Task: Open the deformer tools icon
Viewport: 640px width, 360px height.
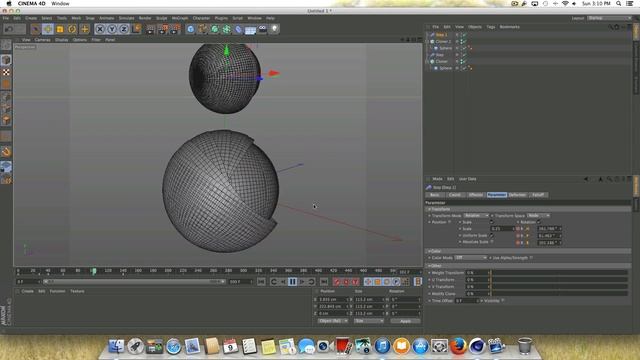Action: [238, 29]
